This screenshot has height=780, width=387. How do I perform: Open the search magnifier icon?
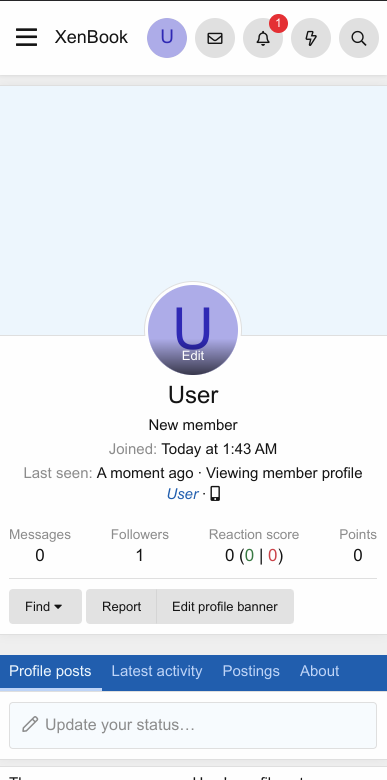pyautogui.click(x=359, y=38)
